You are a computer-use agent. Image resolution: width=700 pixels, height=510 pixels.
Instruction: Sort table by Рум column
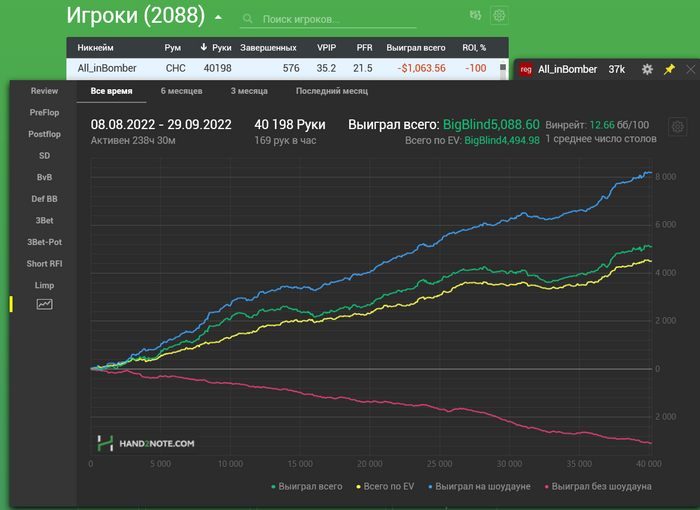point(172,48)
